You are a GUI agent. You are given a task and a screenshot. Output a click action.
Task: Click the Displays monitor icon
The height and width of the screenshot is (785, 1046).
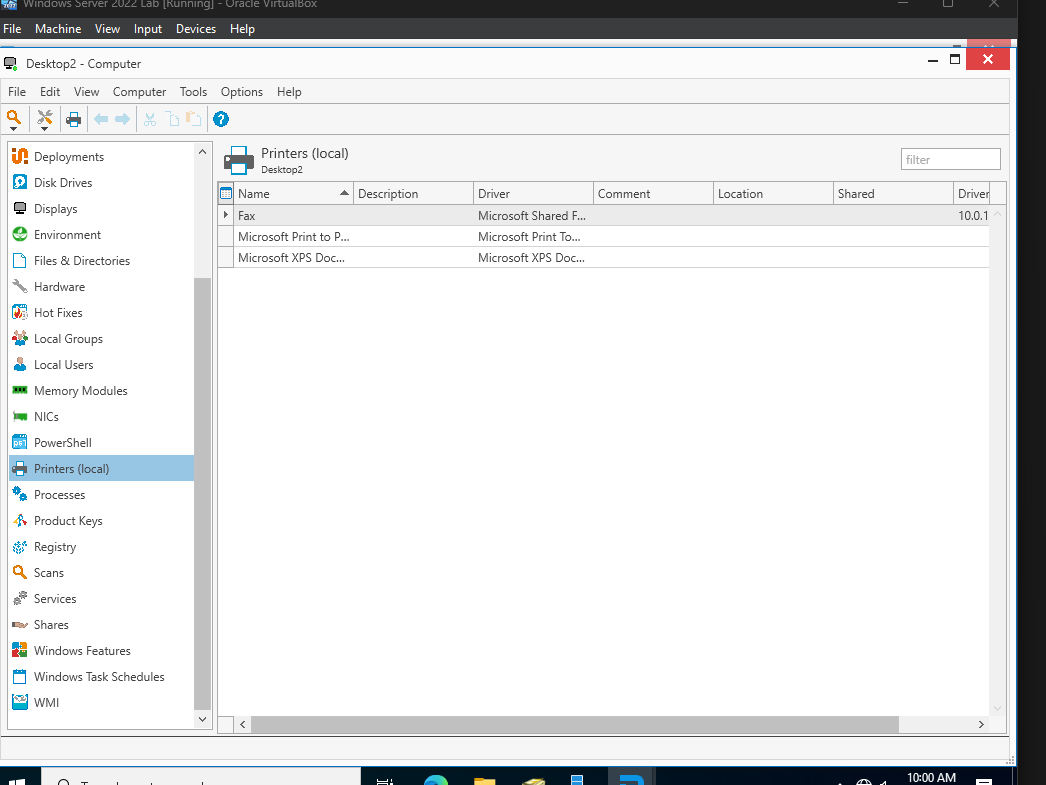[20, 208]
